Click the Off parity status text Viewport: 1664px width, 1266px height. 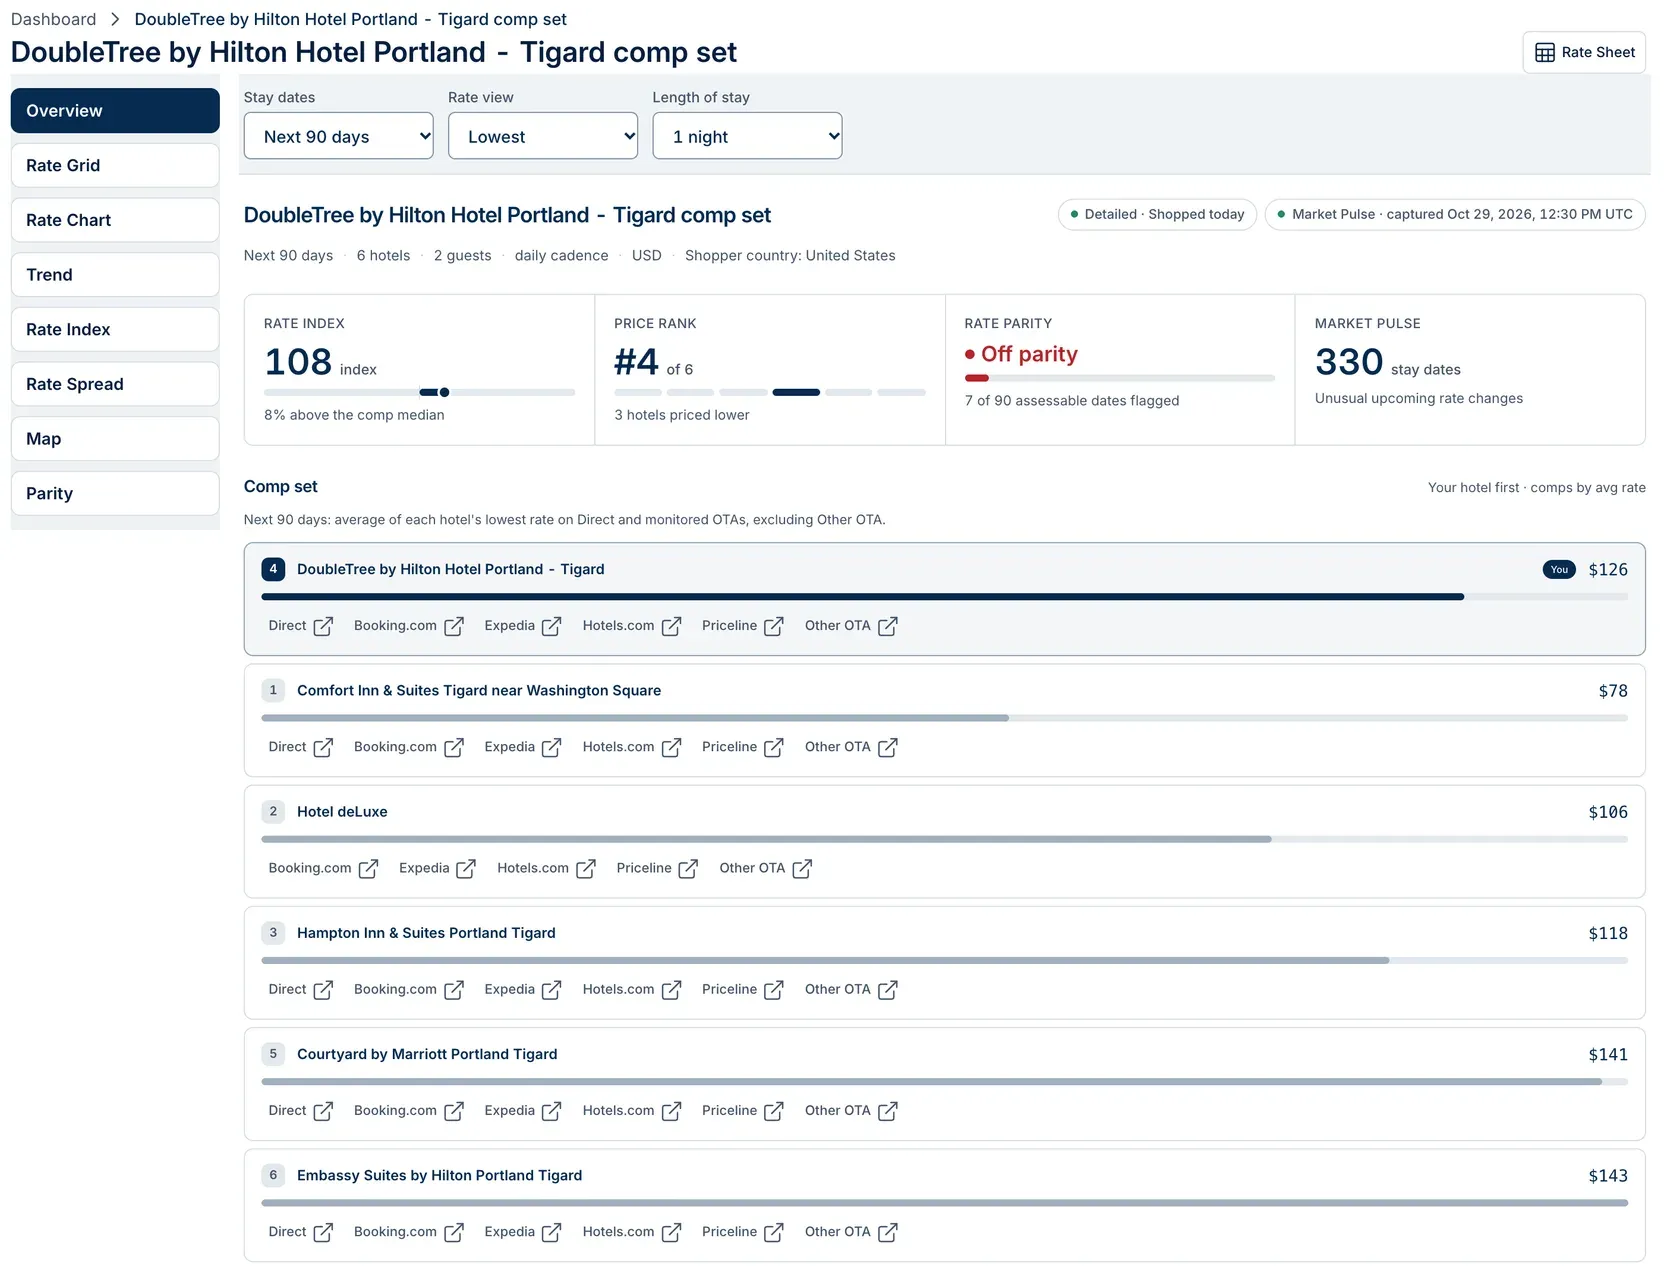1029,354
